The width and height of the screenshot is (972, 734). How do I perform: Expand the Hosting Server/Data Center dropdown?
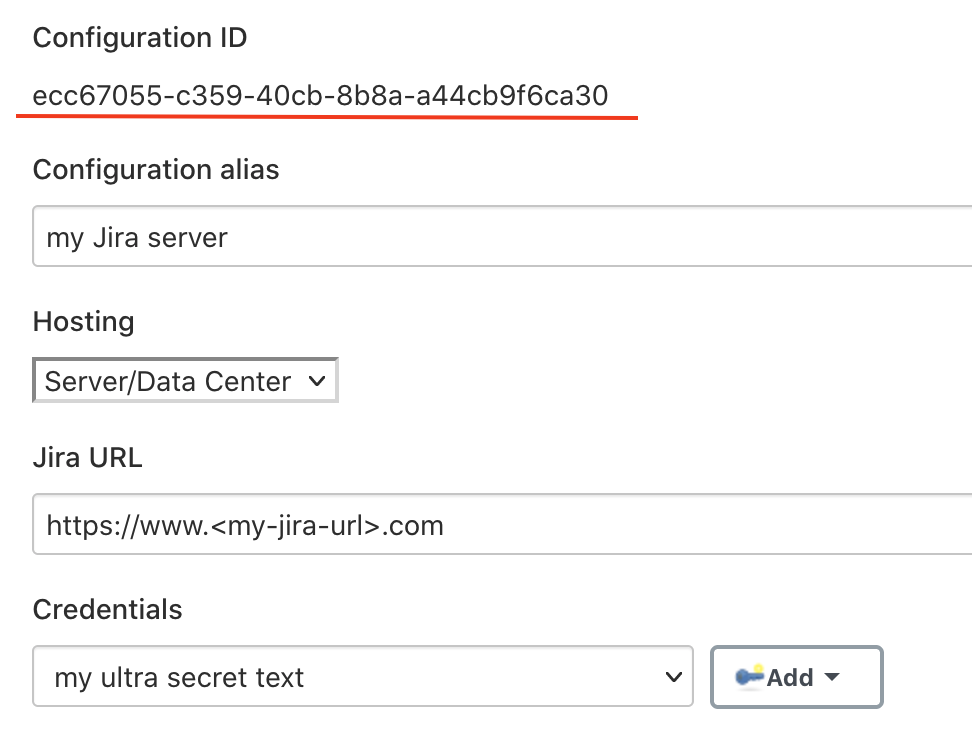(x=185, y=380)
